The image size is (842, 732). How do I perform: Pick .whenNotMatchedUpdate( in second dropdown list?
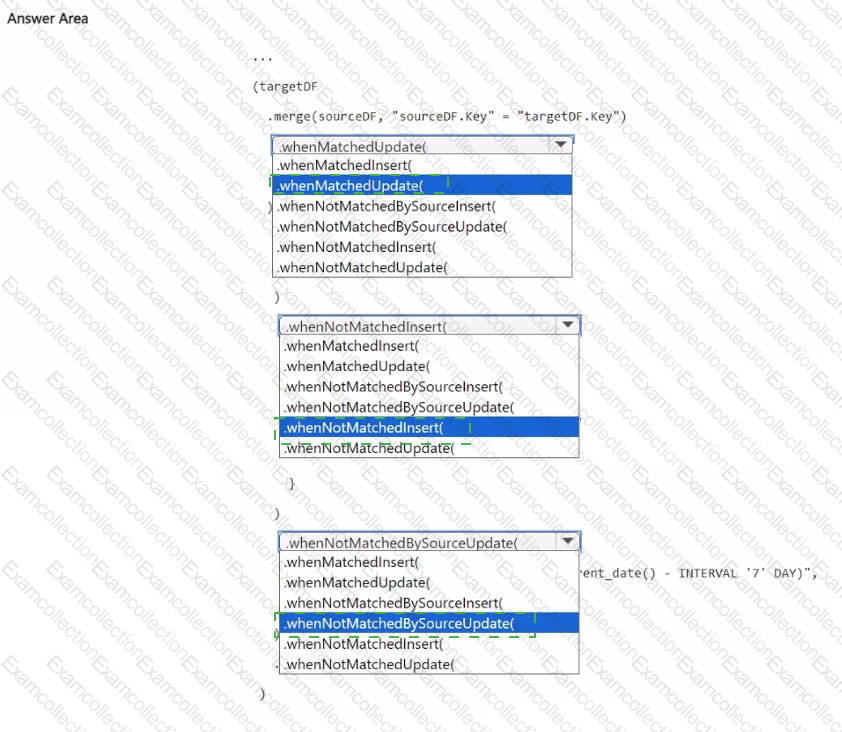pyautogui.click(x=429, y=448)
